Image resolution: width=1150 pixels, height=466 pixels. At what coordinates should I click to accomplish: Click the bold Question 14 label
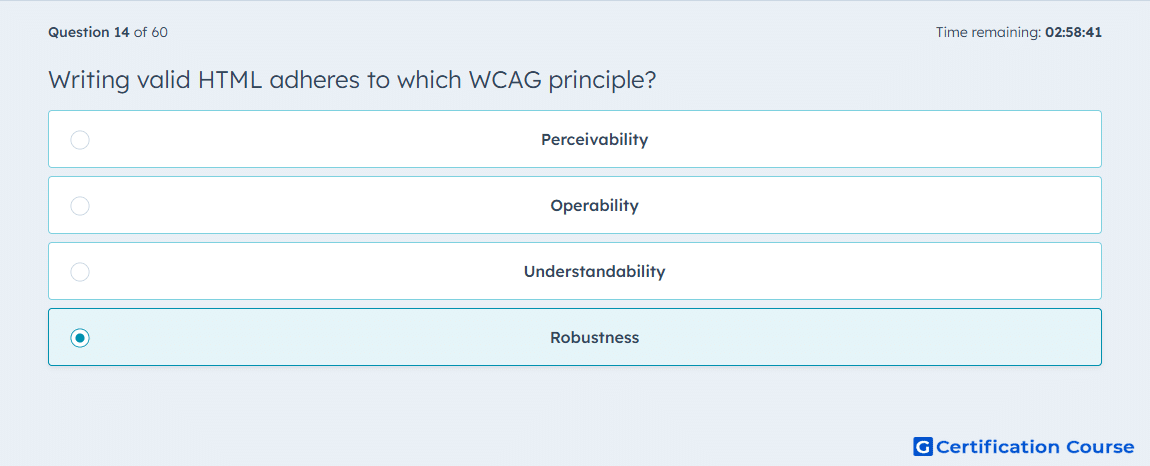pos(89,32)
